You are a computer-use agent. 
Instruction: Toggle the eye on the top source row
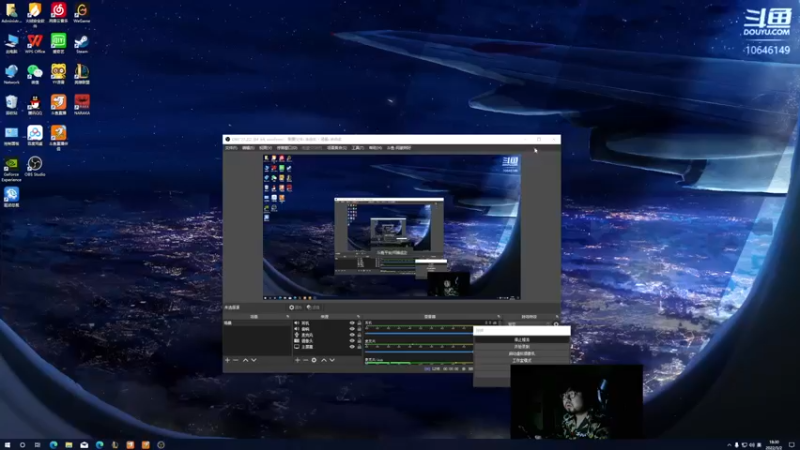click(x=352, y=323)
